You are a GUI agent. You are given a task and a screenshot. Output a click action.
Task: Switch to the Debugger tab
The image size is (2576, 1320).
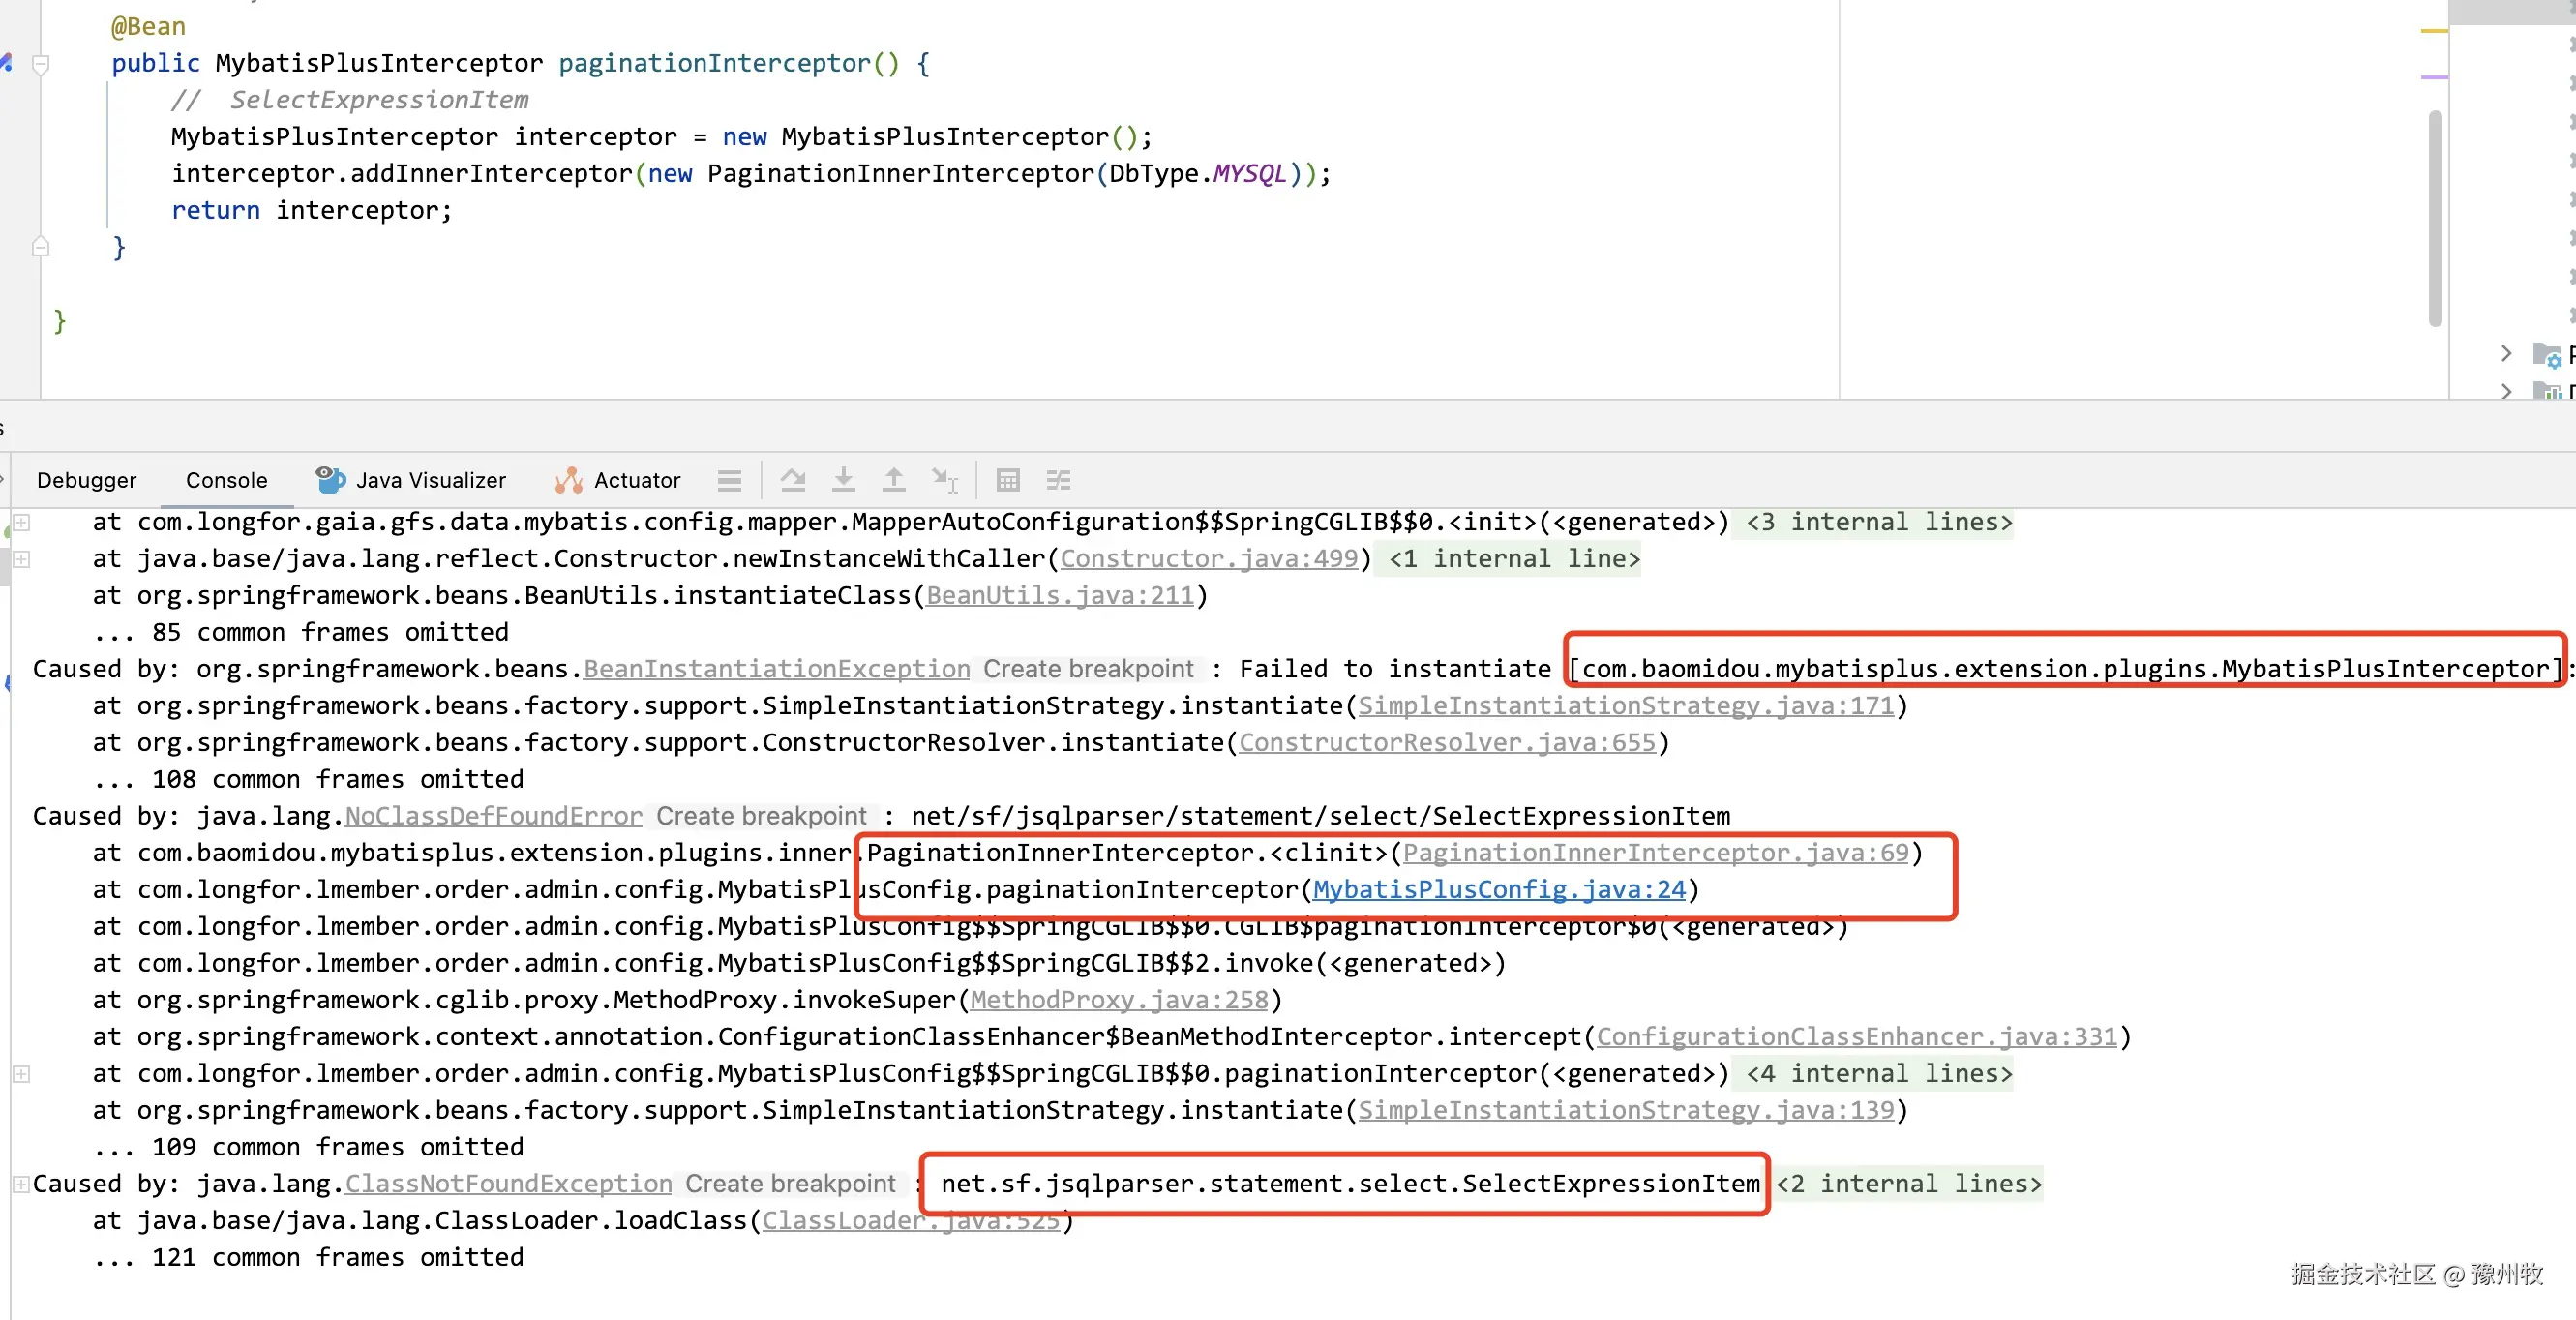pyautogui.click(x=86, y=480)
